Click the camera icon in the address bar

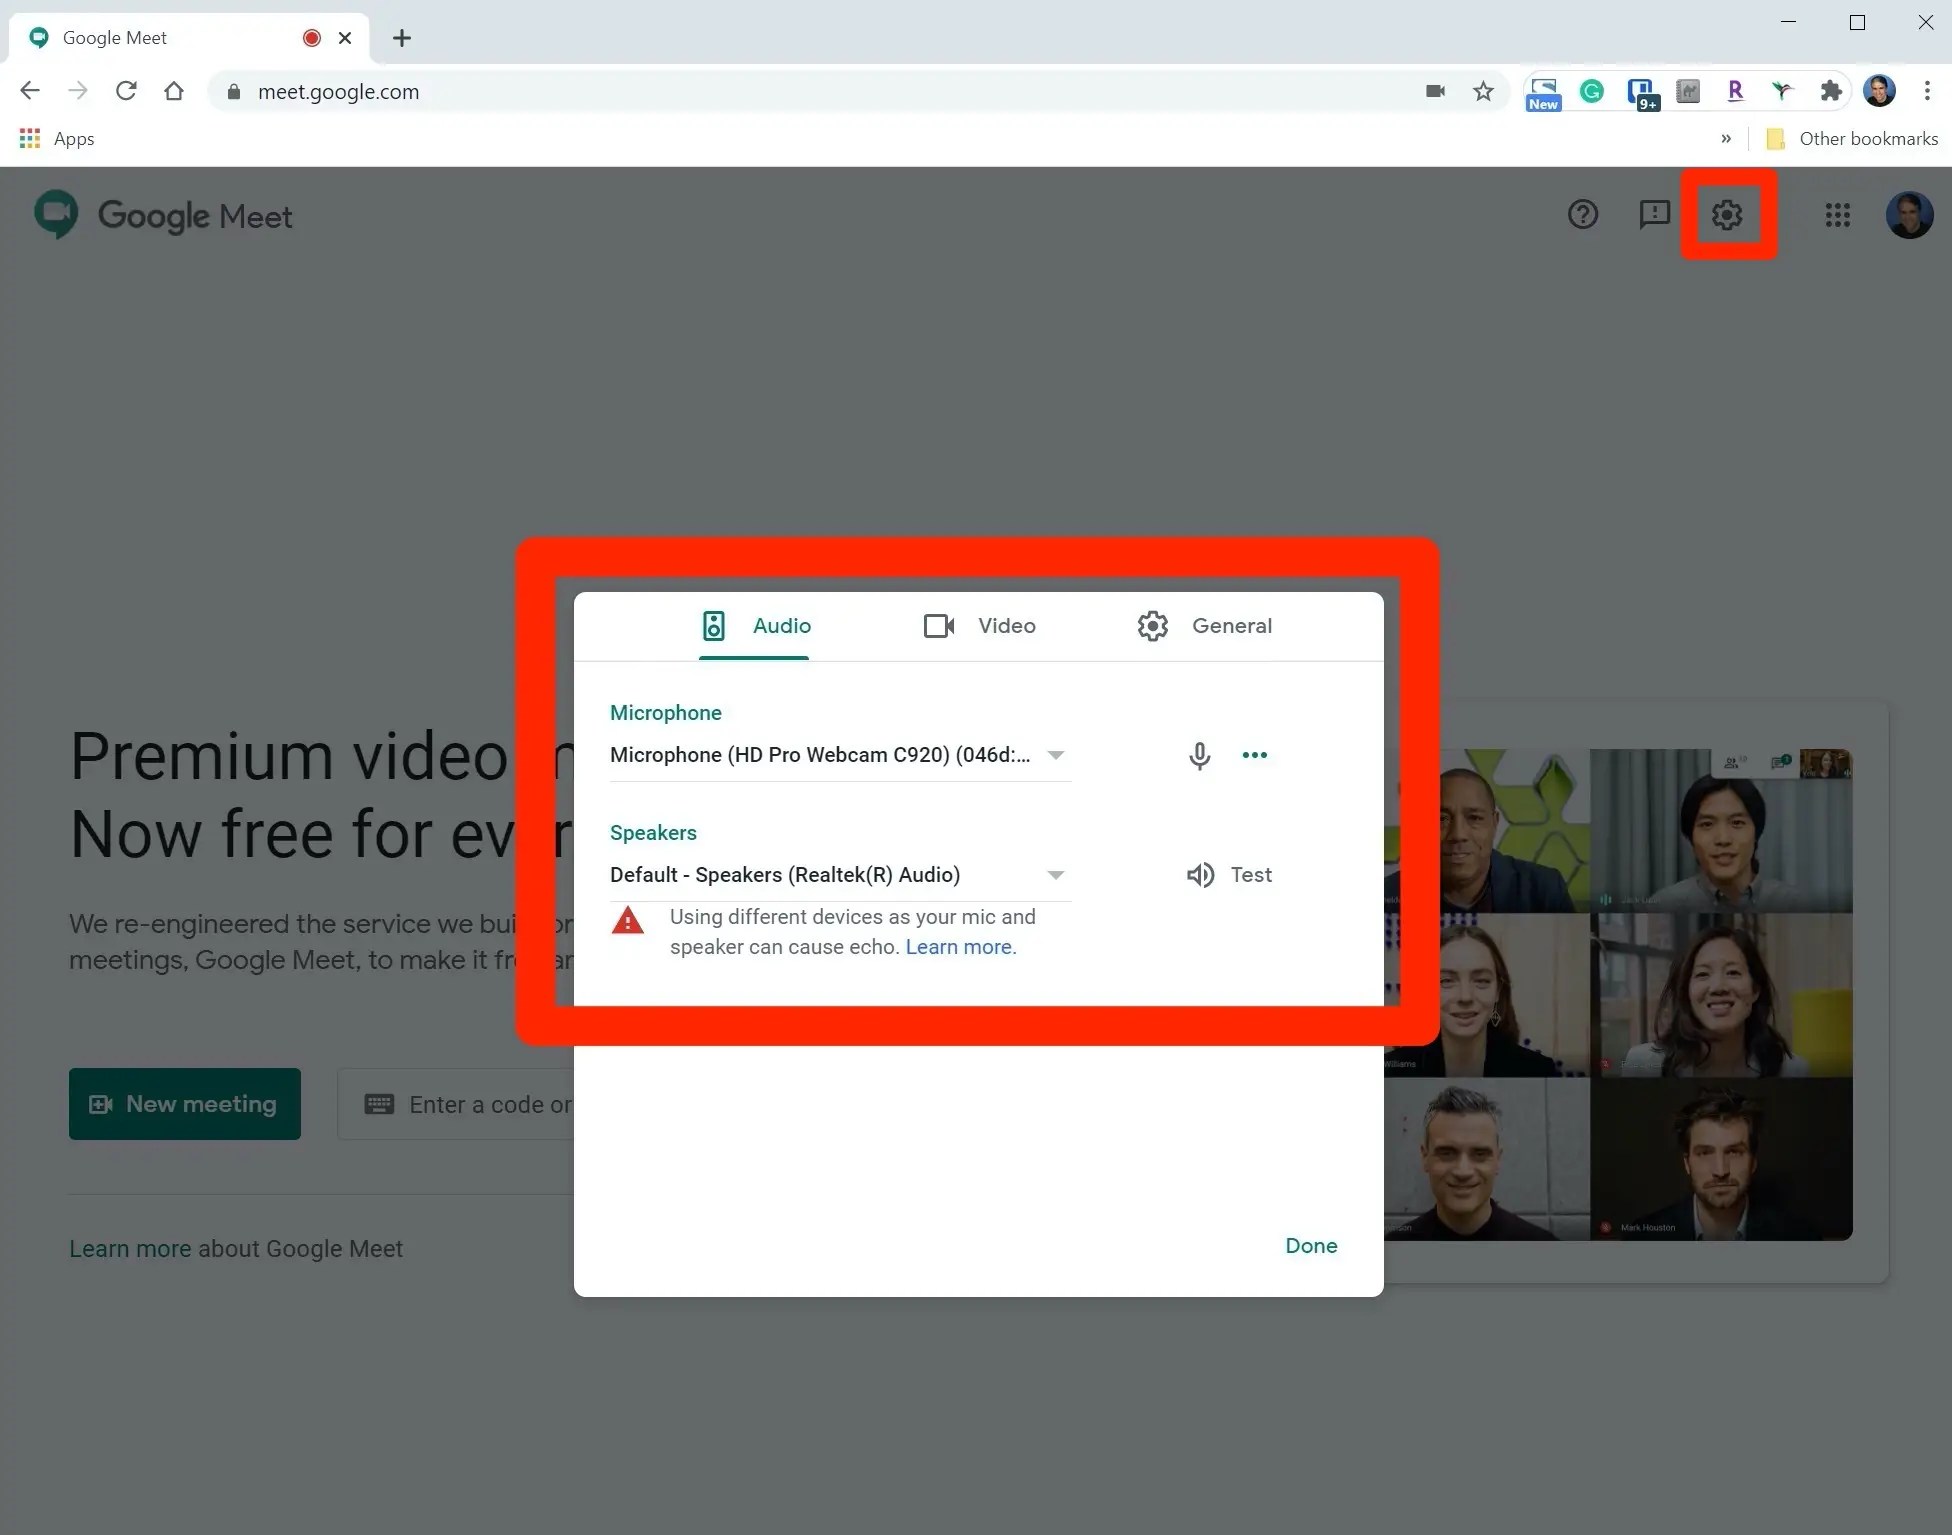click(1435, 92)
